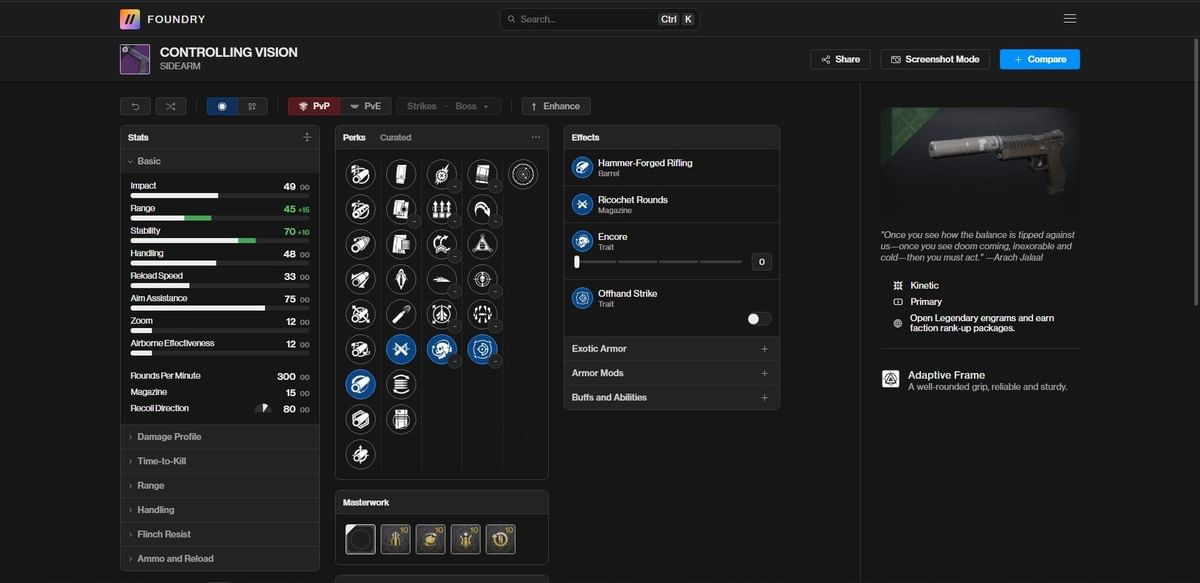This screenshot has height=583, width=1200.
Task: Click the Share button
Action: pos(840,59)
